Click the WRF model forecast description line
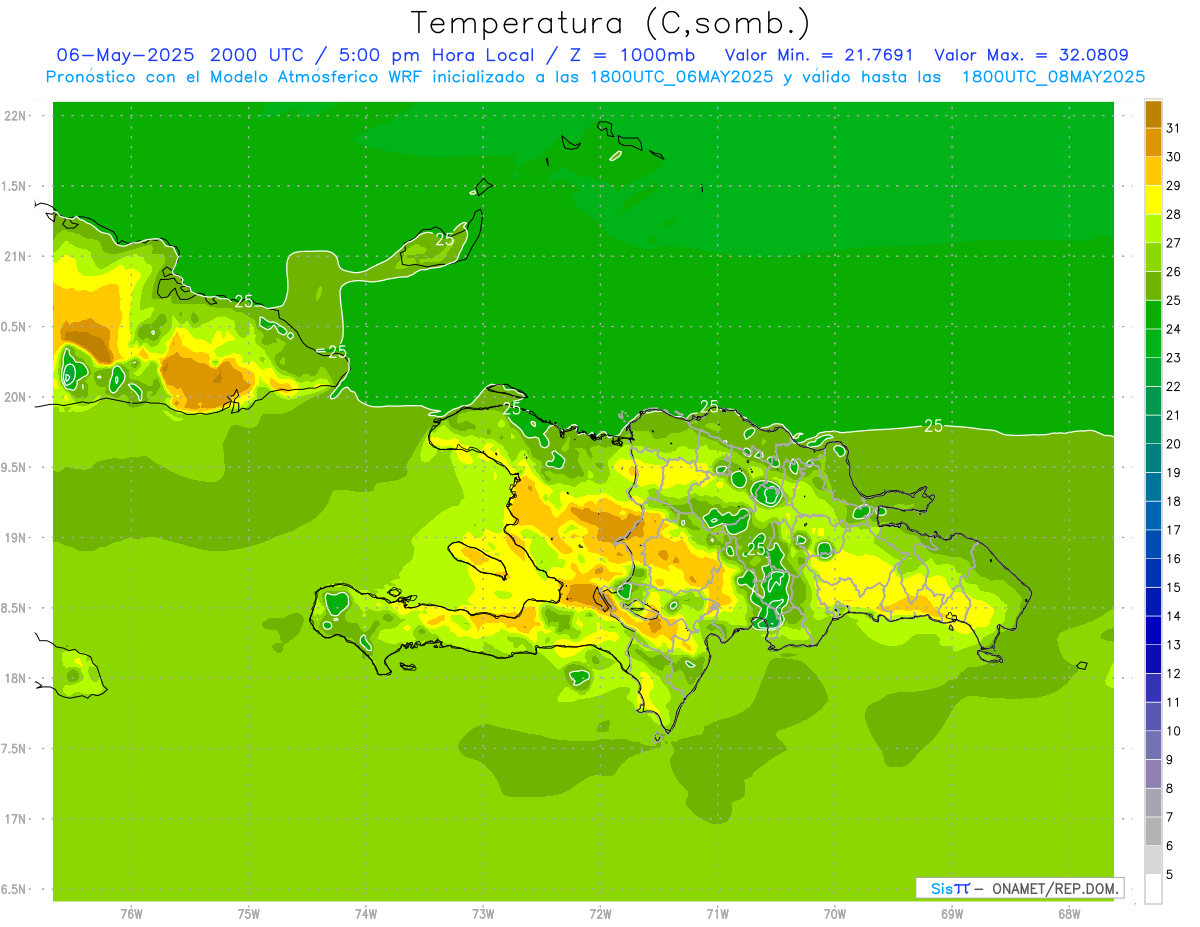Viewport: 1200px width, 927px height. pos(595,76)
